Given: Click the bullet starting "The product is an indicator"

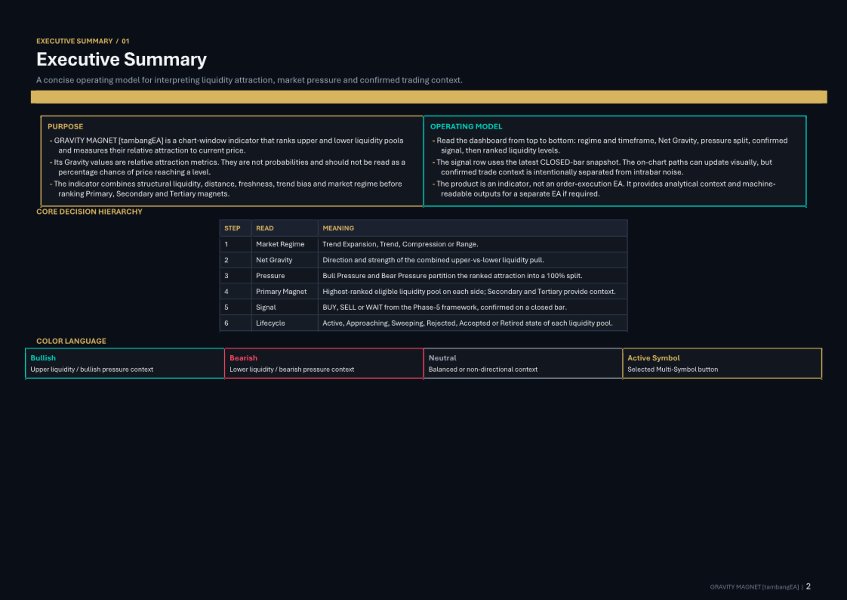Looking at the screenshot, I should [604, 188].
